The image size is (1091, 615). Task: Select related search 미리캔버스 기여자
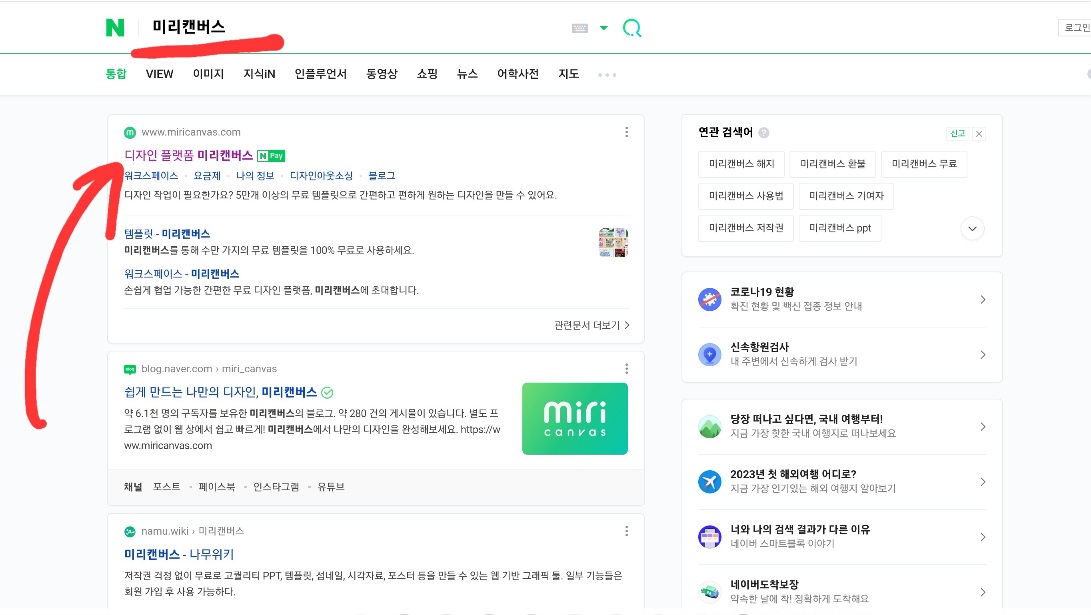[x=846, y=196]
